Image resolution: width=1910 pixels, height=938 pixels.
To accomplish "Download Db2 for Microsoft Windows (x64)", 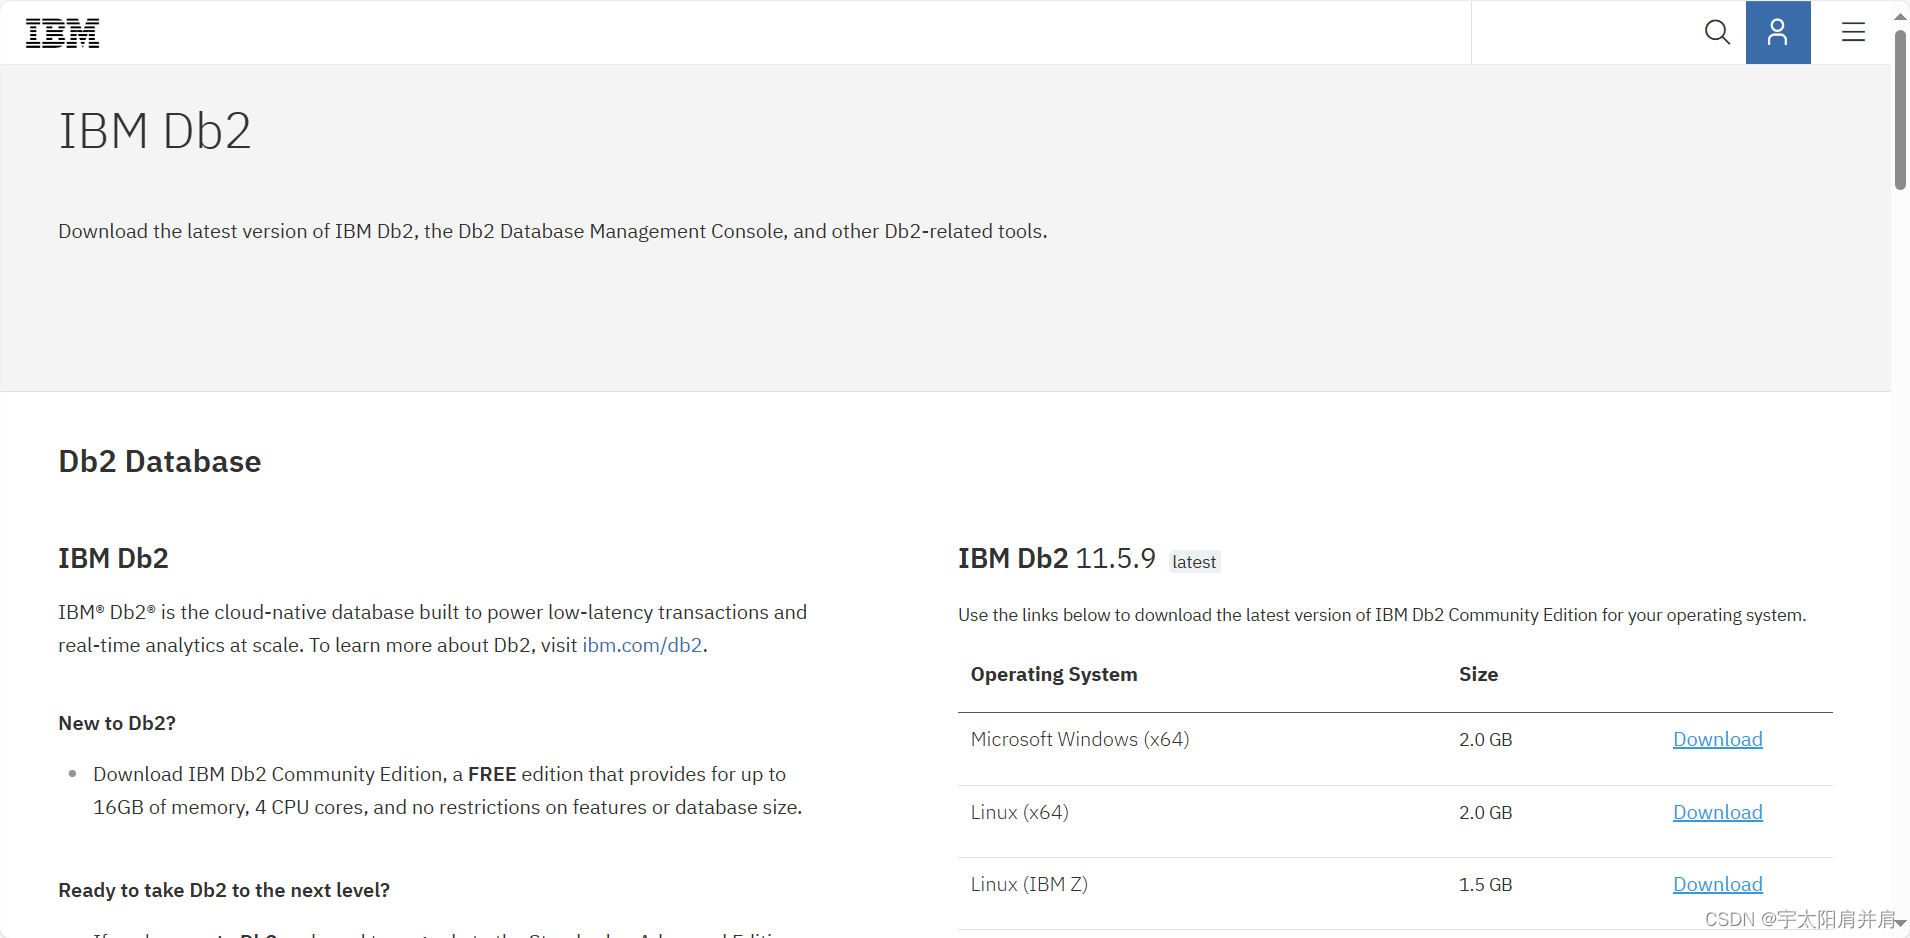I will click(1717, 739).
